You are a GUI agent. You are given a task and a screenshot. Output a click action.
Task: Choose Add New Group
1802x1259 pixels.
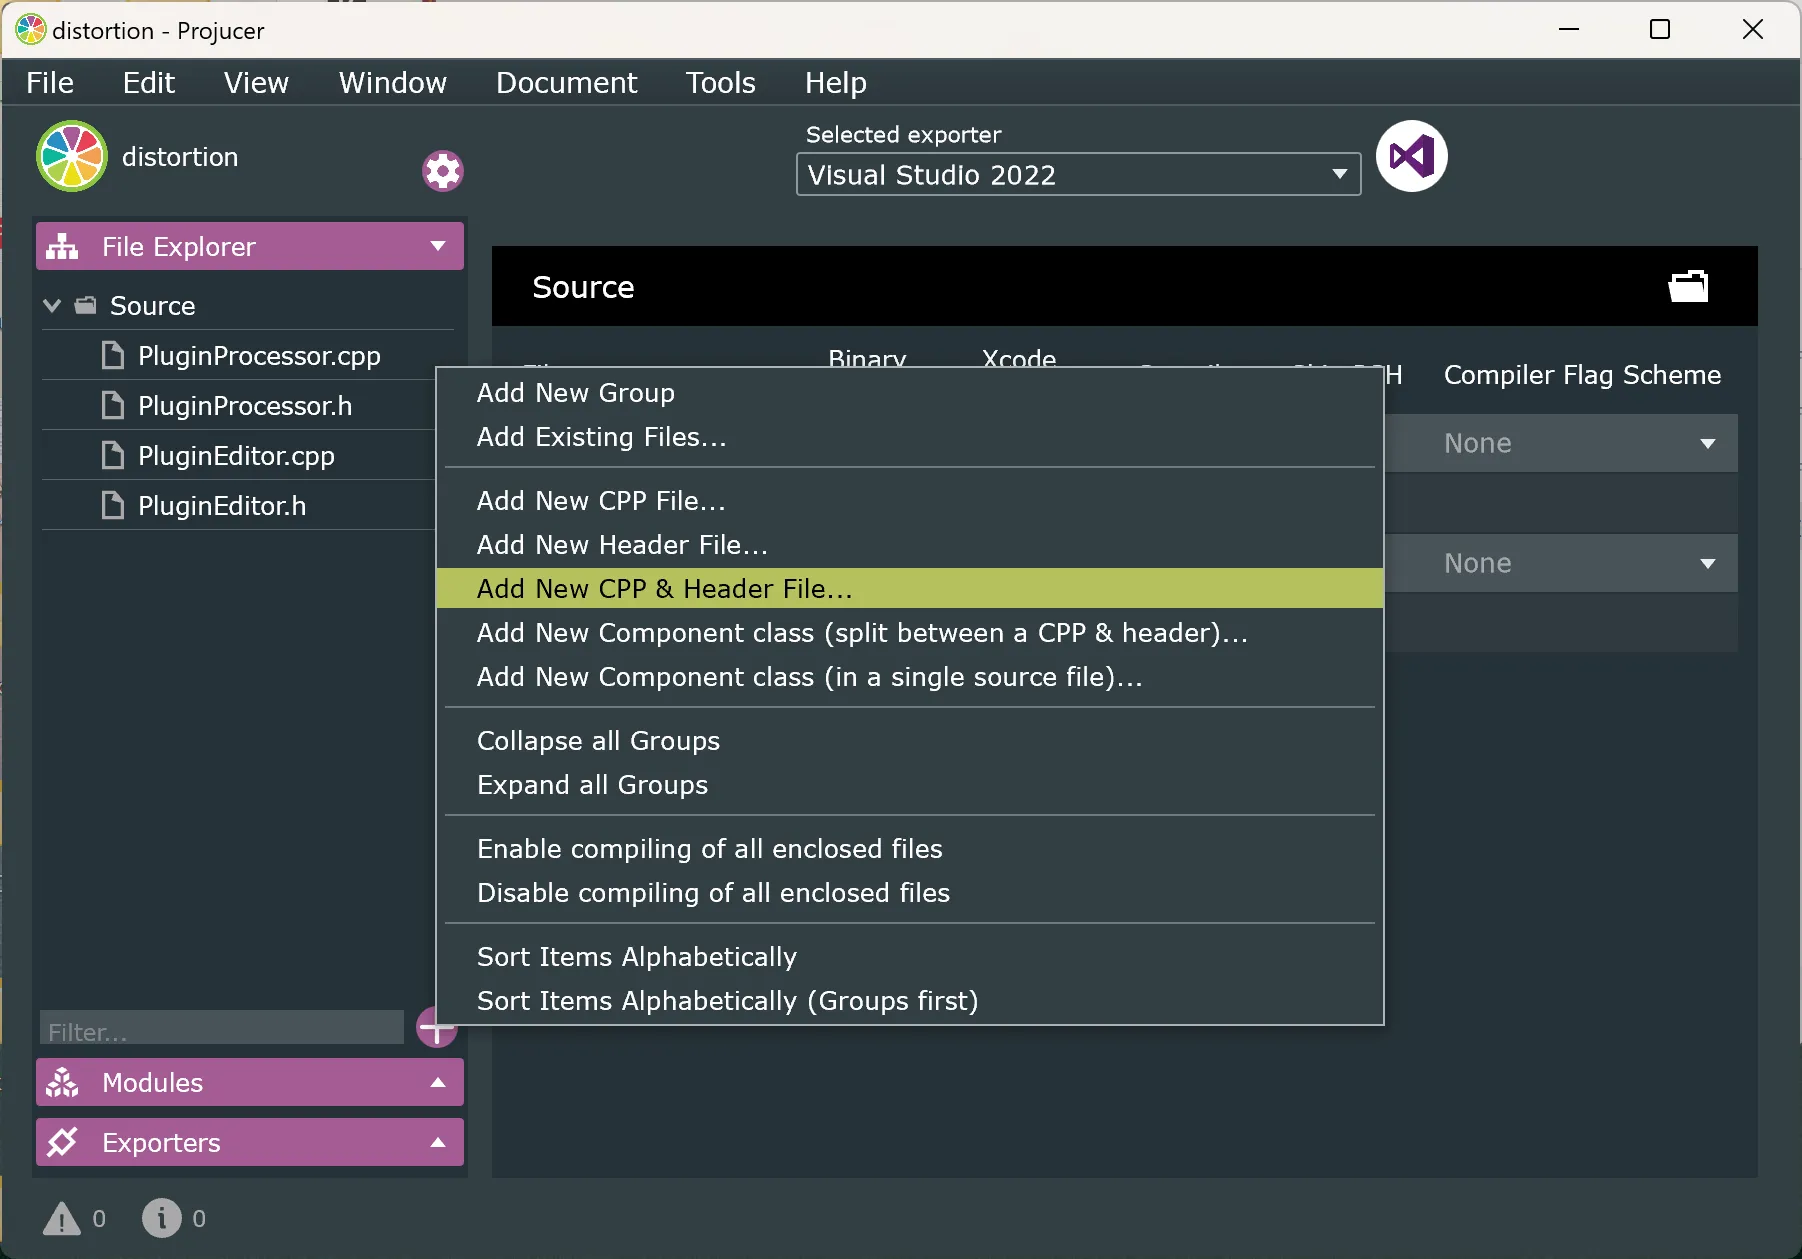pos(910,393)
